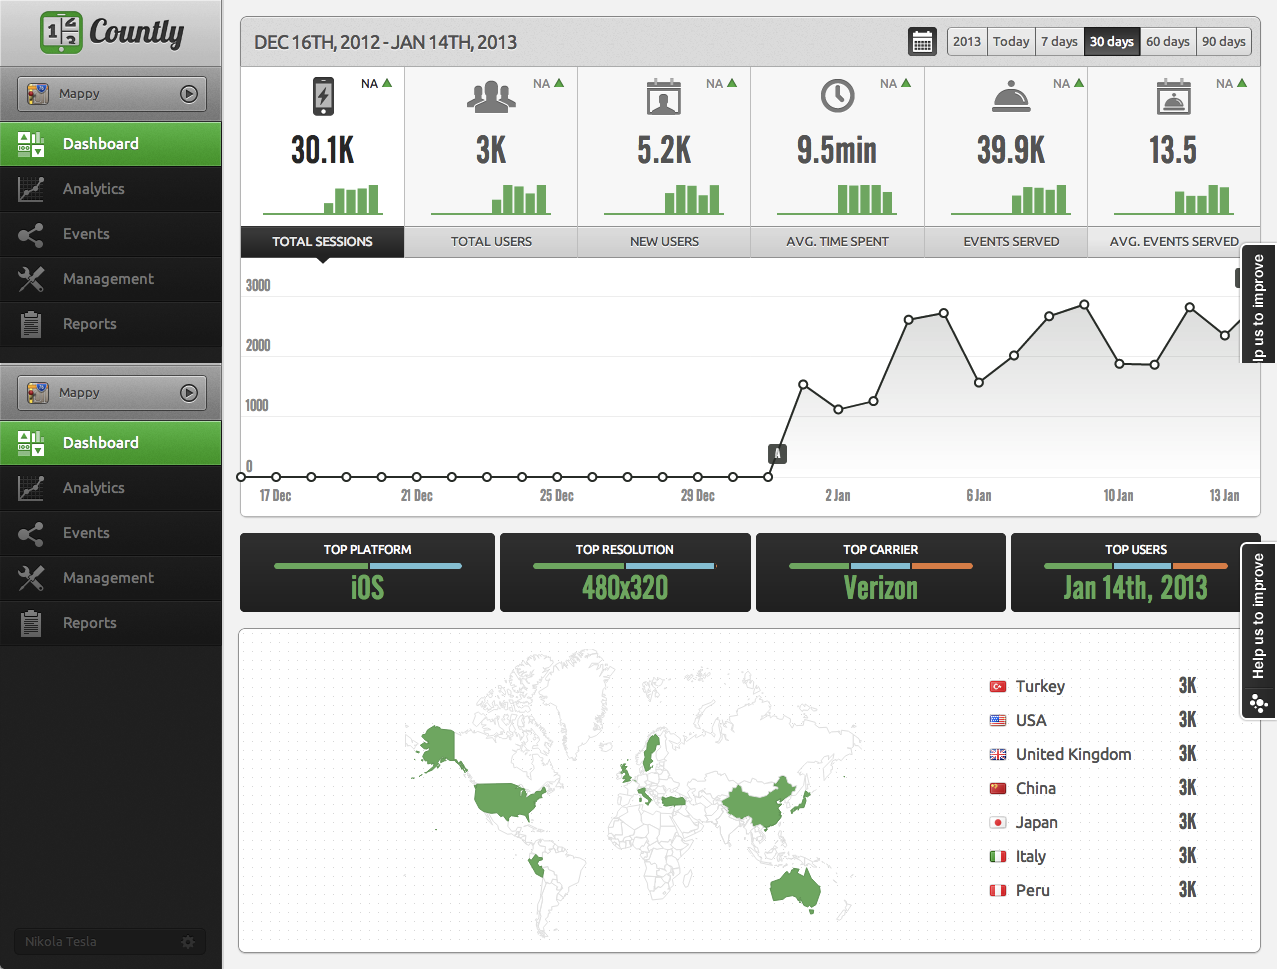Click the settings gear beside Nikola Tesla

(x=188, y=942)
